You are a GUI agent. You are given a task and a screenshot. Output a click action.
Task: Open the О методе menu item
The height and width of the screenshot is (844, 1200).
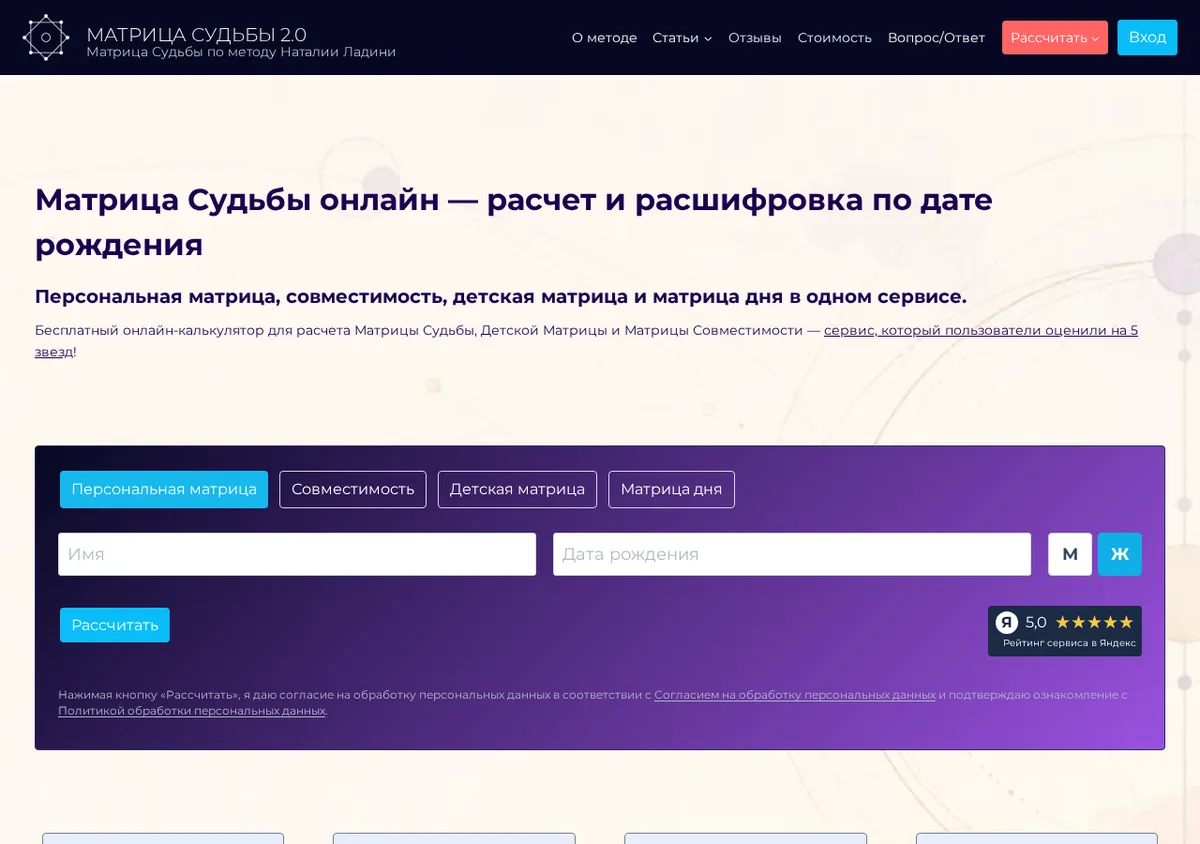tap(604, 38)
